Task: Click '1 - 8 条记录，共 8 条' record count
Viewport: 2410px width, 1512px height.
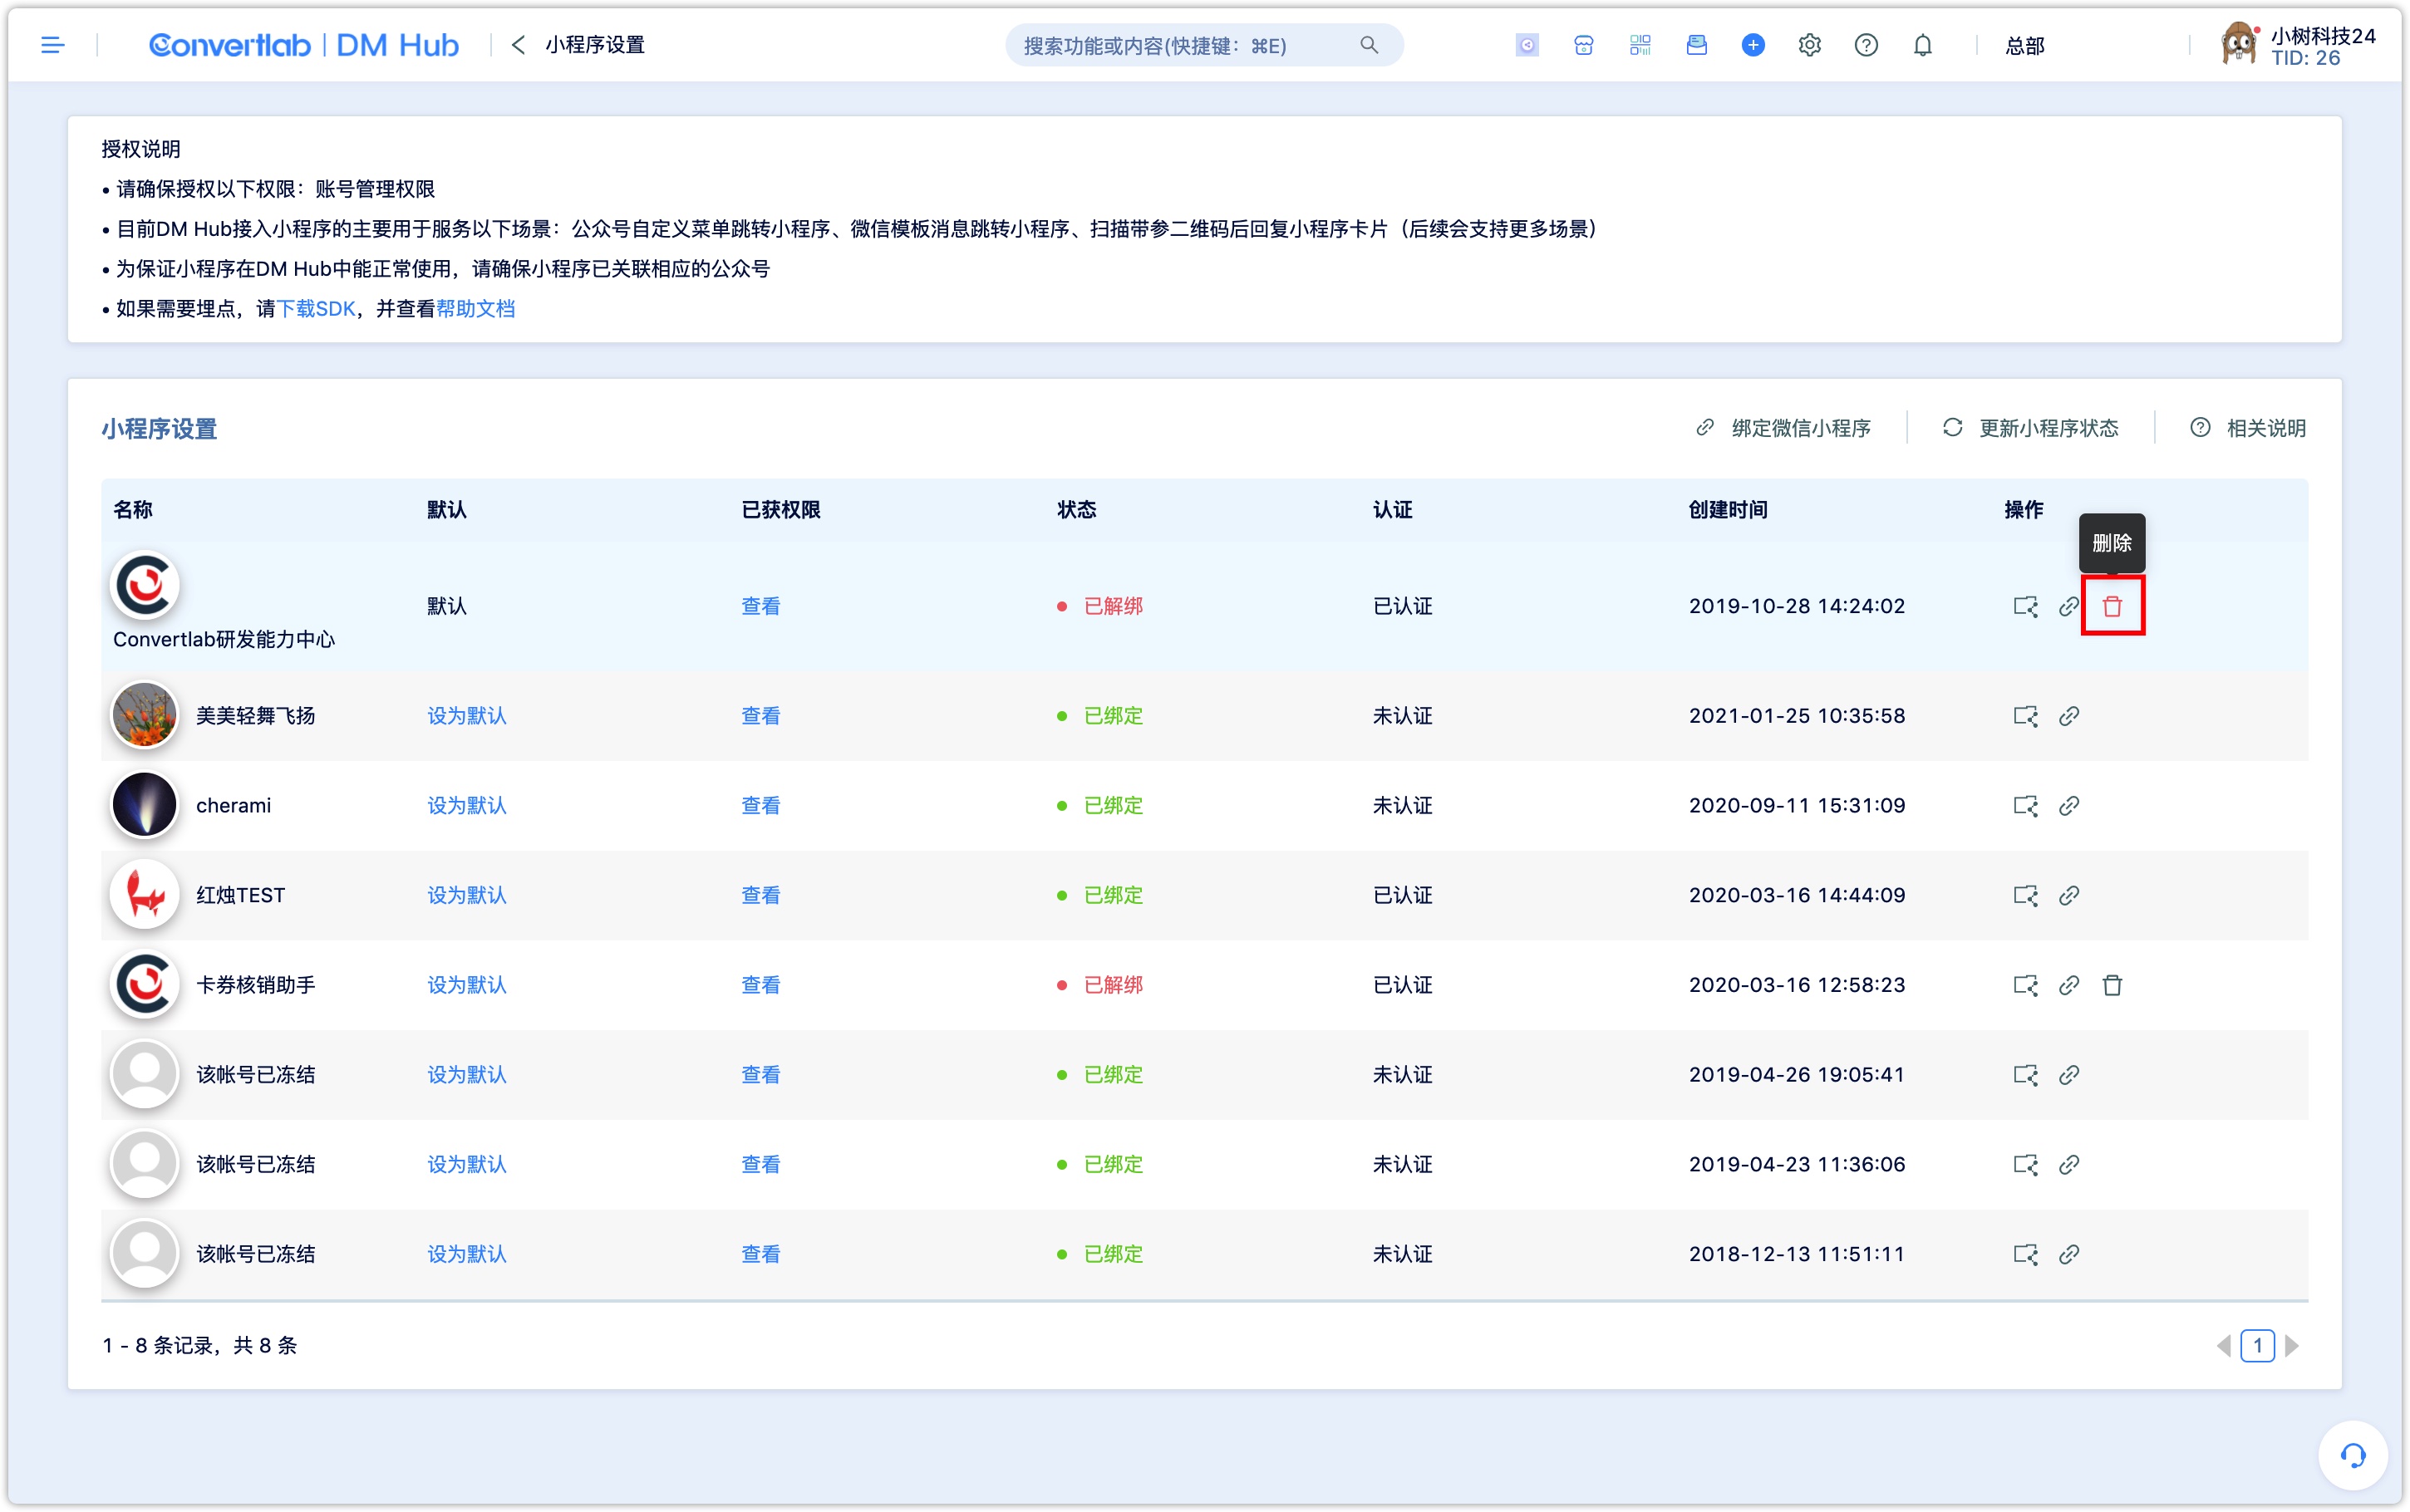Action: click(x=200, y=1346)
